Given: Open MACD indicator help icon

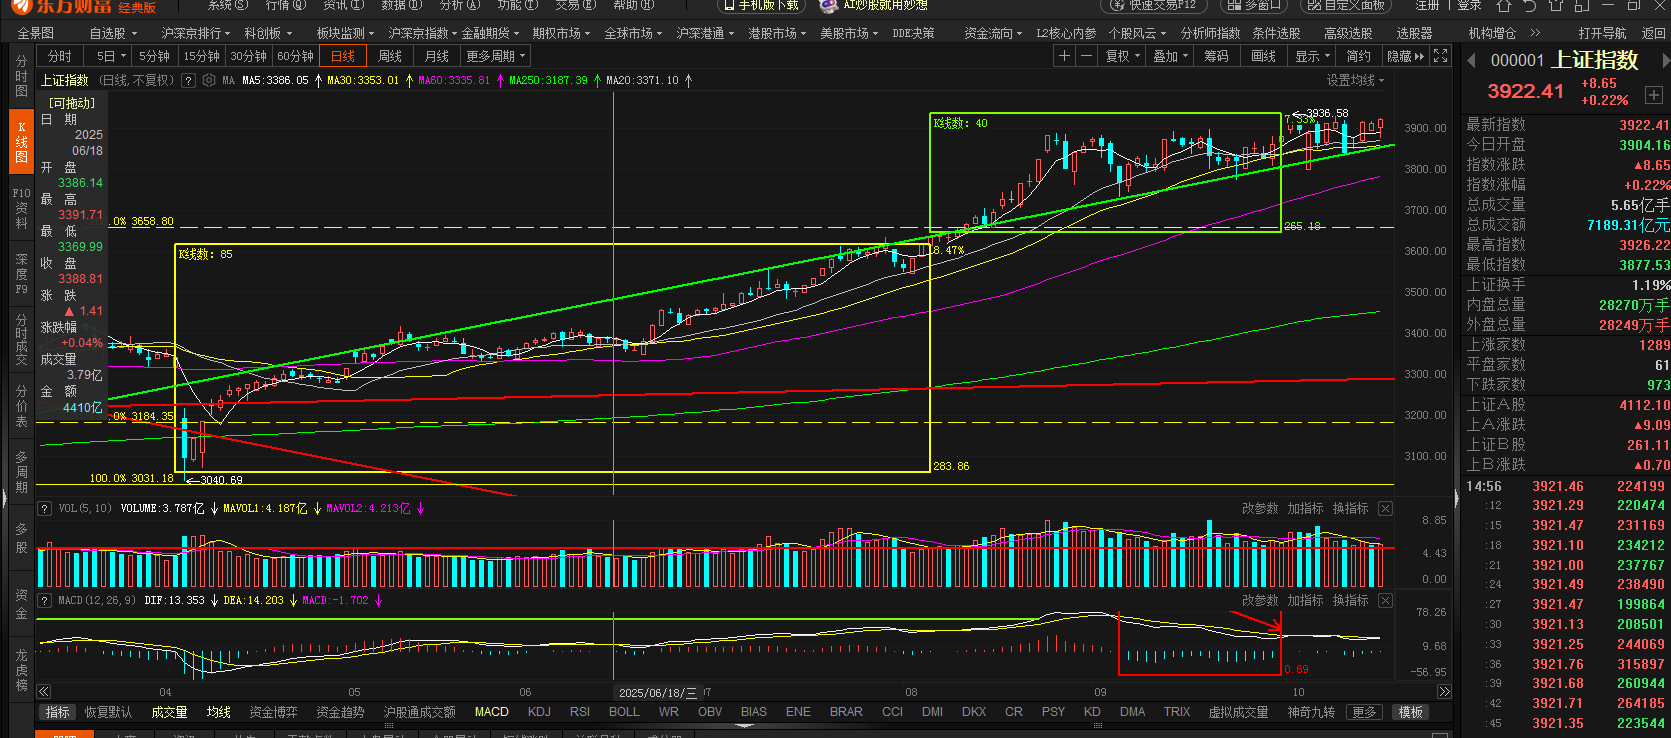Looking at the screenshot, I should (x=44, y=600).
